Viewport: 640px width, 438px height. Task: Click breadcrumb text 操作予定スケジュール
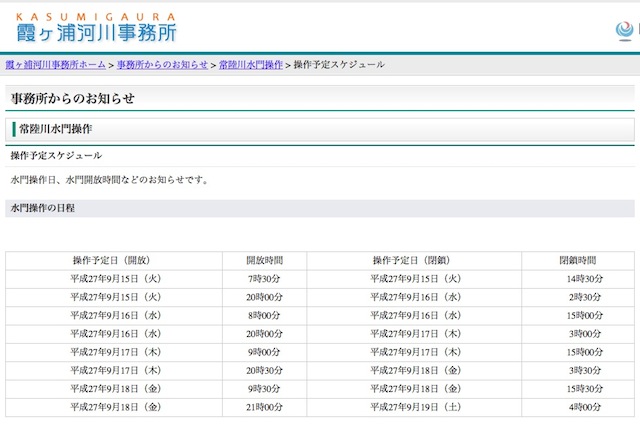[339, 64]
